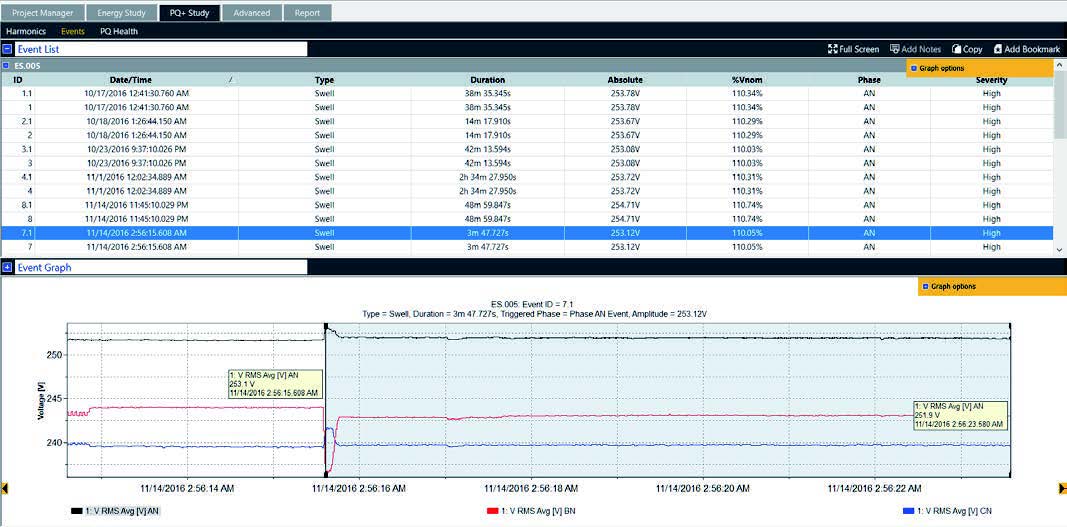Viewport: 1067px width, 527px height.
Task: Open the Advanced tab
Action: [251, 13]
